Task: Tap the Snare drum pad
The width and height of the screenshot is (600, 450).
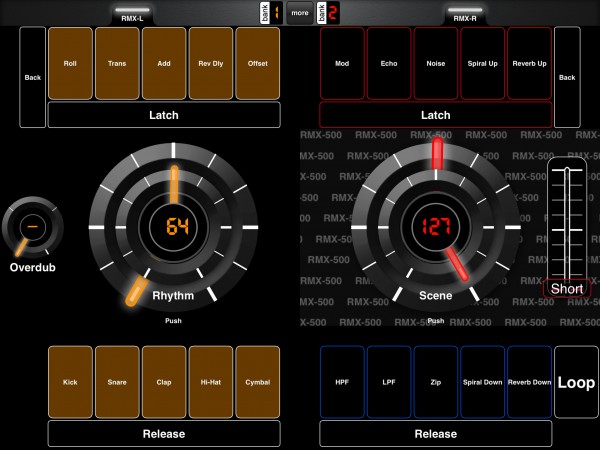Action: 117,382
